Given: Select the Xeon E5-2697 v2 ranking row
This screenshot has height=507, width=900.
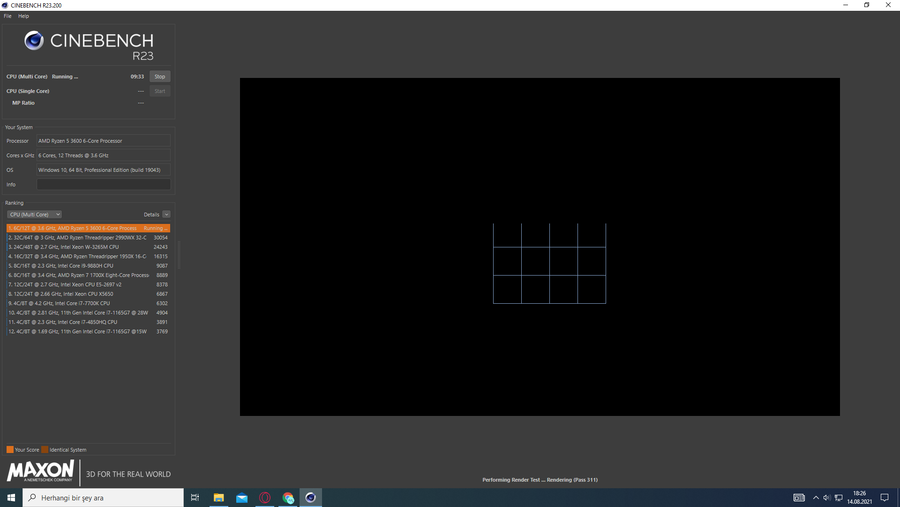Looking at the screenshot, I should [88, 284].
